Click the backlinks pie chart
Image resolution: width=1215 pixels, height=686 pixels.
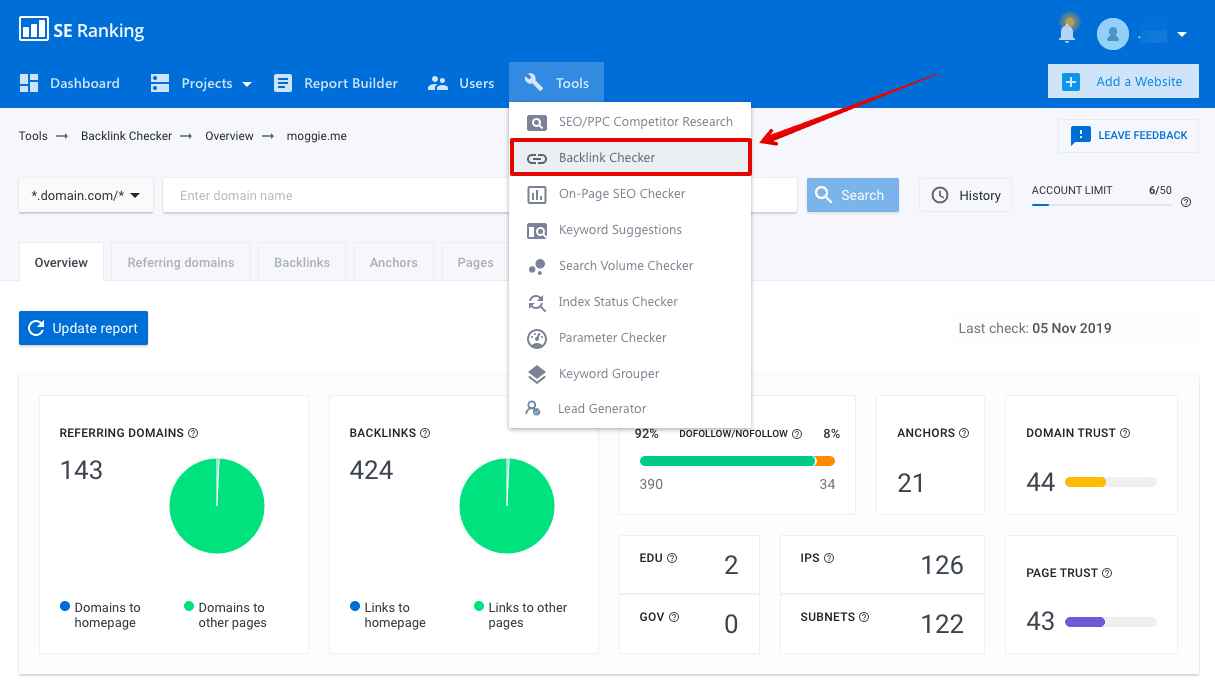507,506
